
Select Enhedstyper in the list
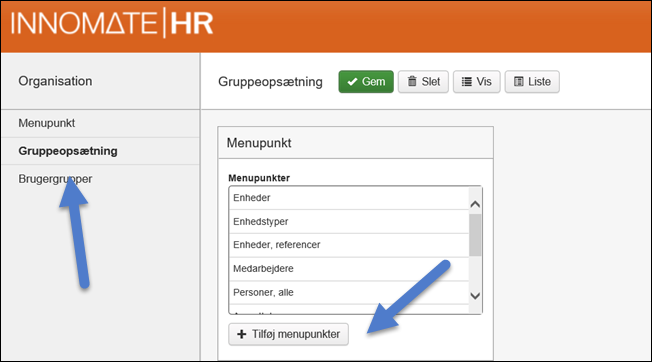point(348,222)
